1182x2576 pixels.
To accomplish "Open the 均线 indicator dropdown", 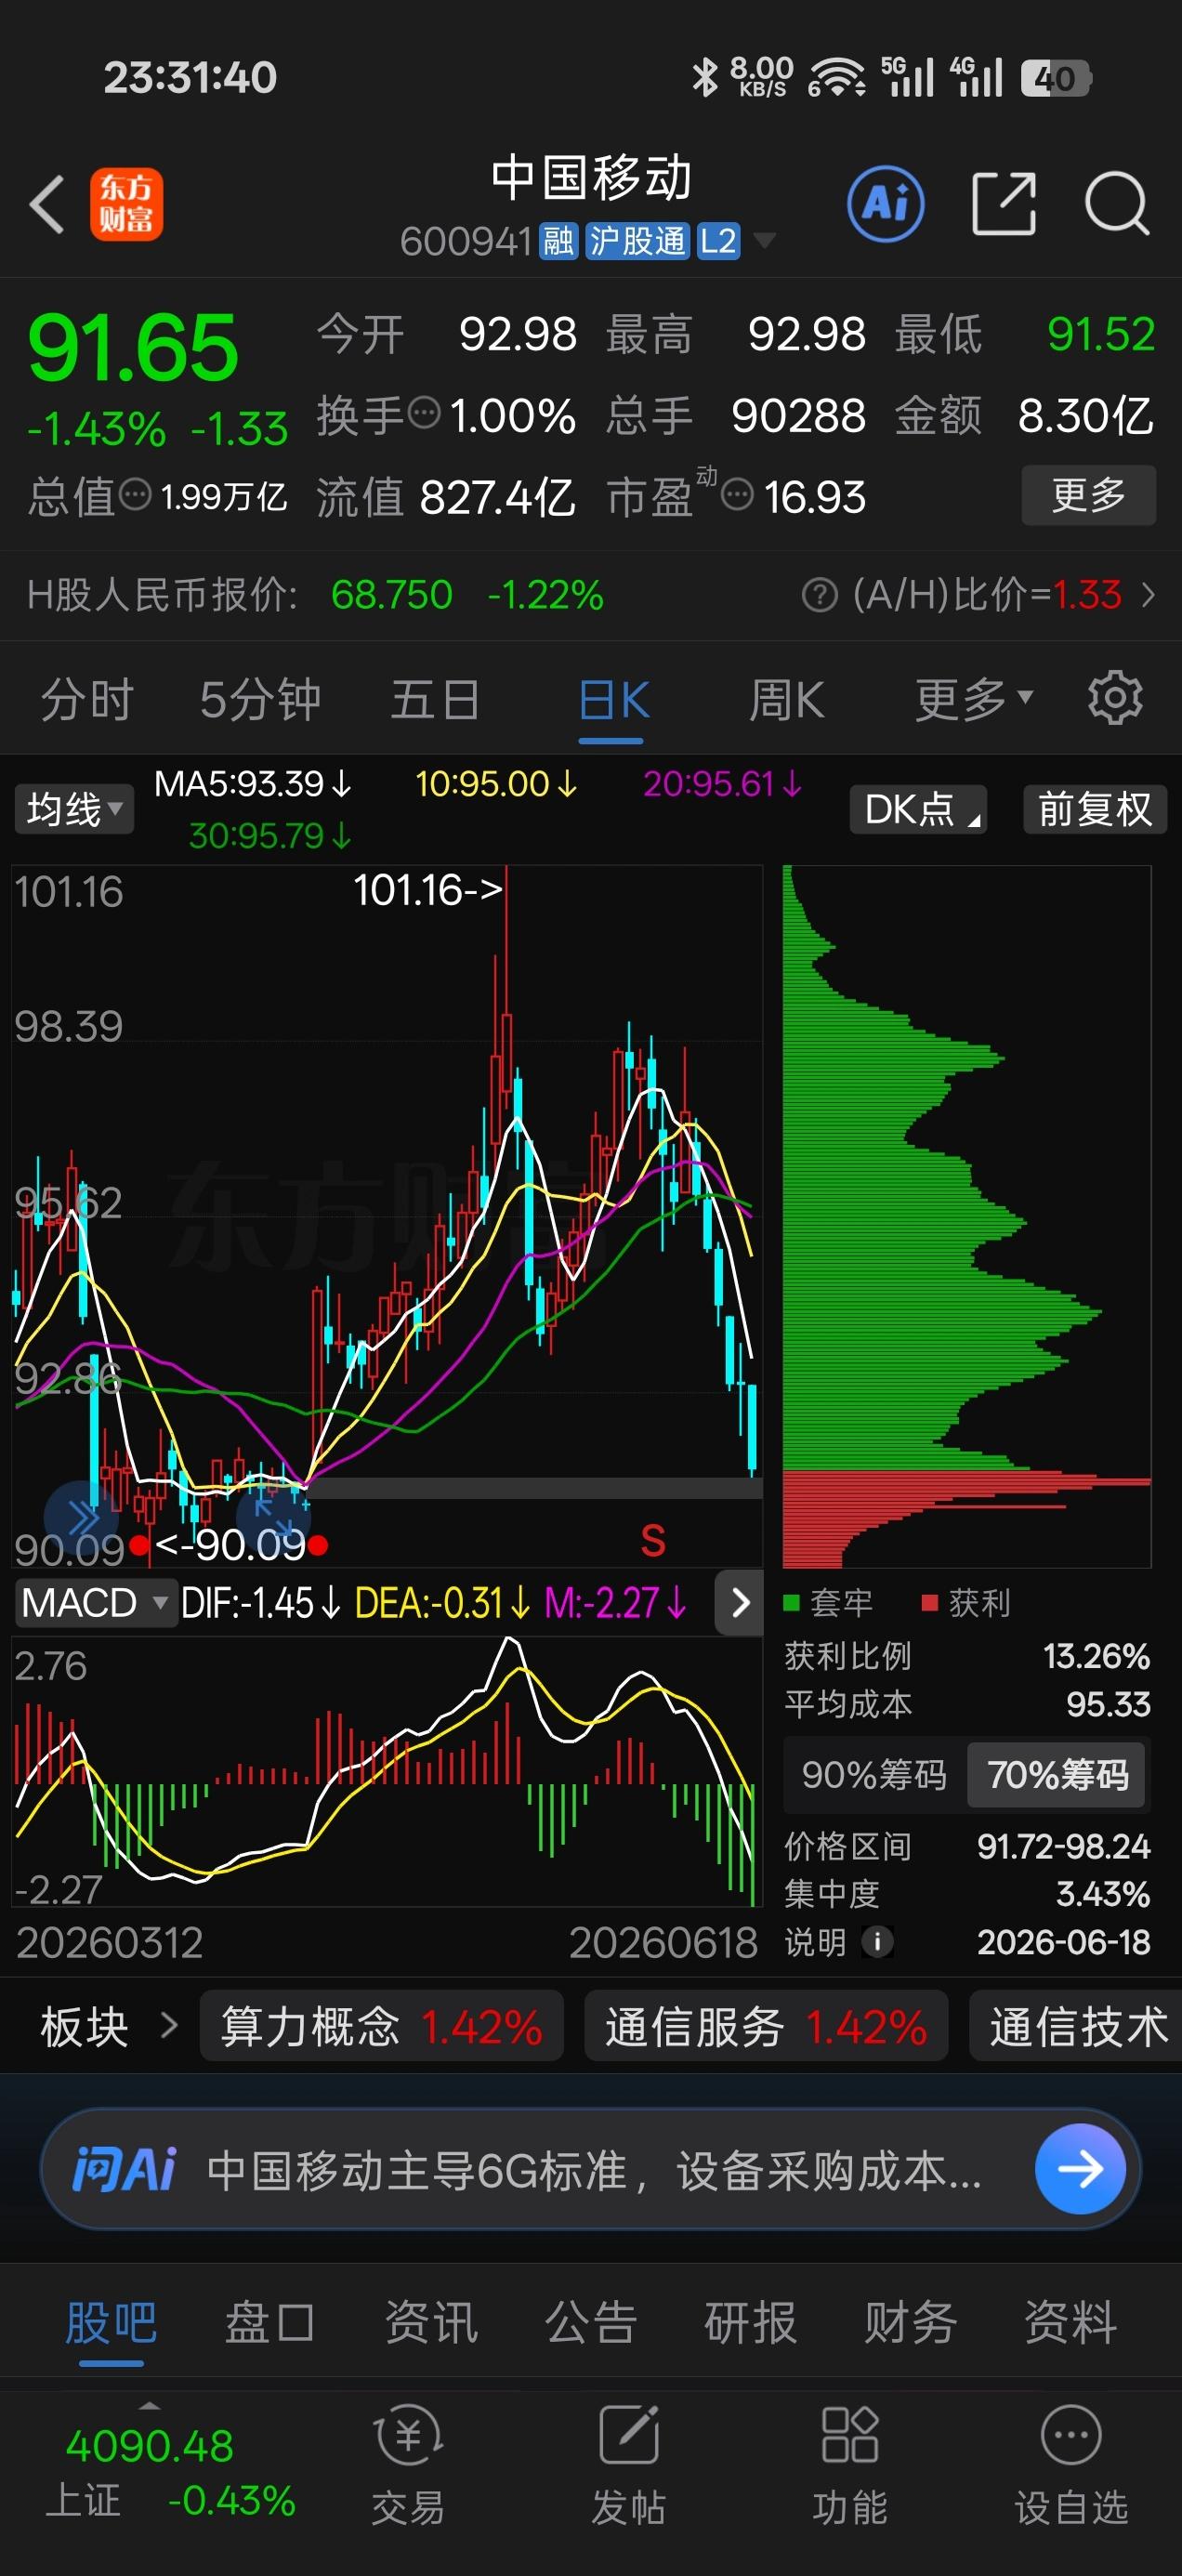I will click(74, 809).
